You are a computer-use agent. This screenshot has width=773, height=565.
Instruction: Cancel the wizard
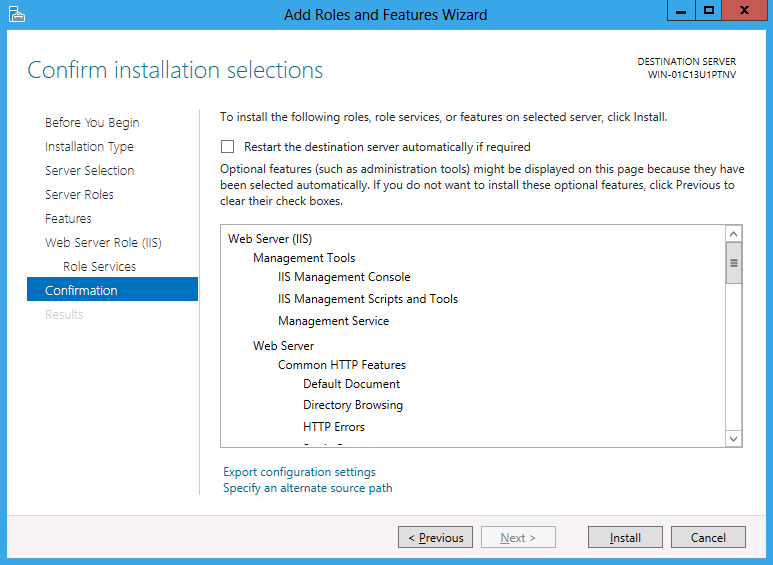tap(708, 537)
